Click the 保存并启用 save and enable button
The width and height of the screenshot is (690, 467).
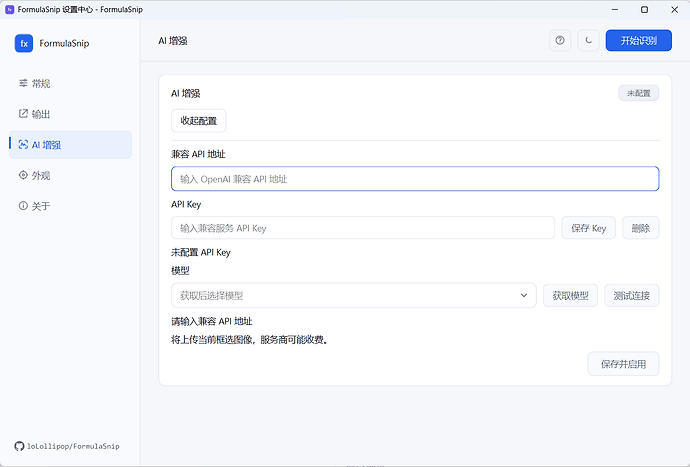point(623,364)
